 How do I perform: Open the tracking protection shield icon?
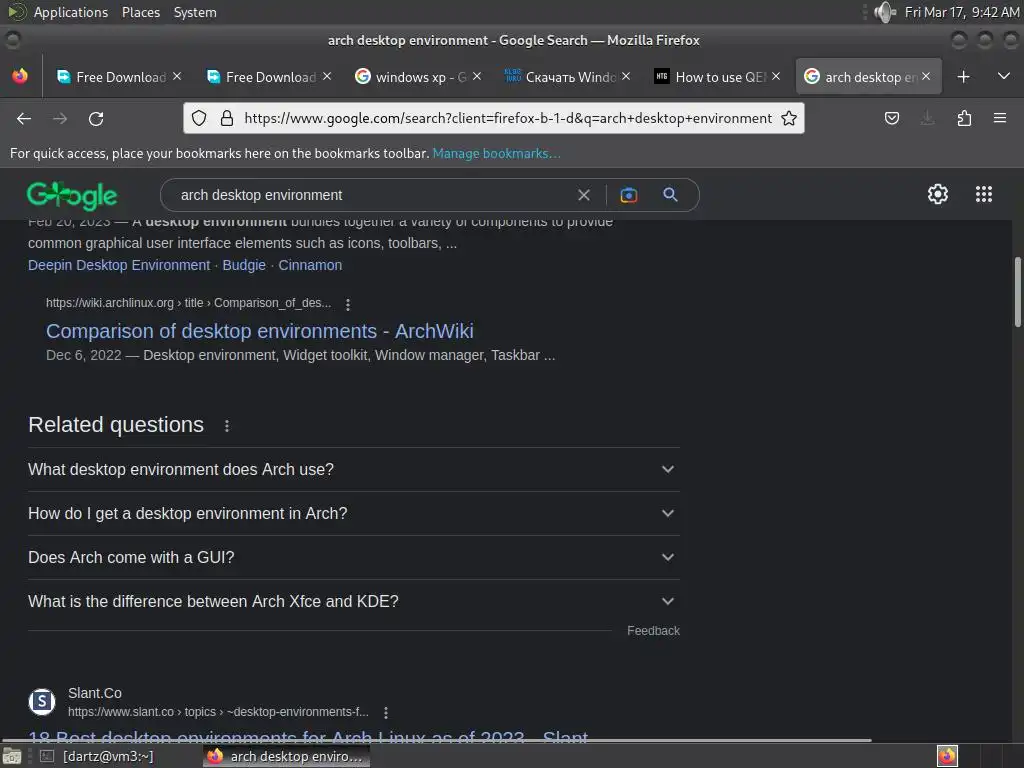click(199, 118)
